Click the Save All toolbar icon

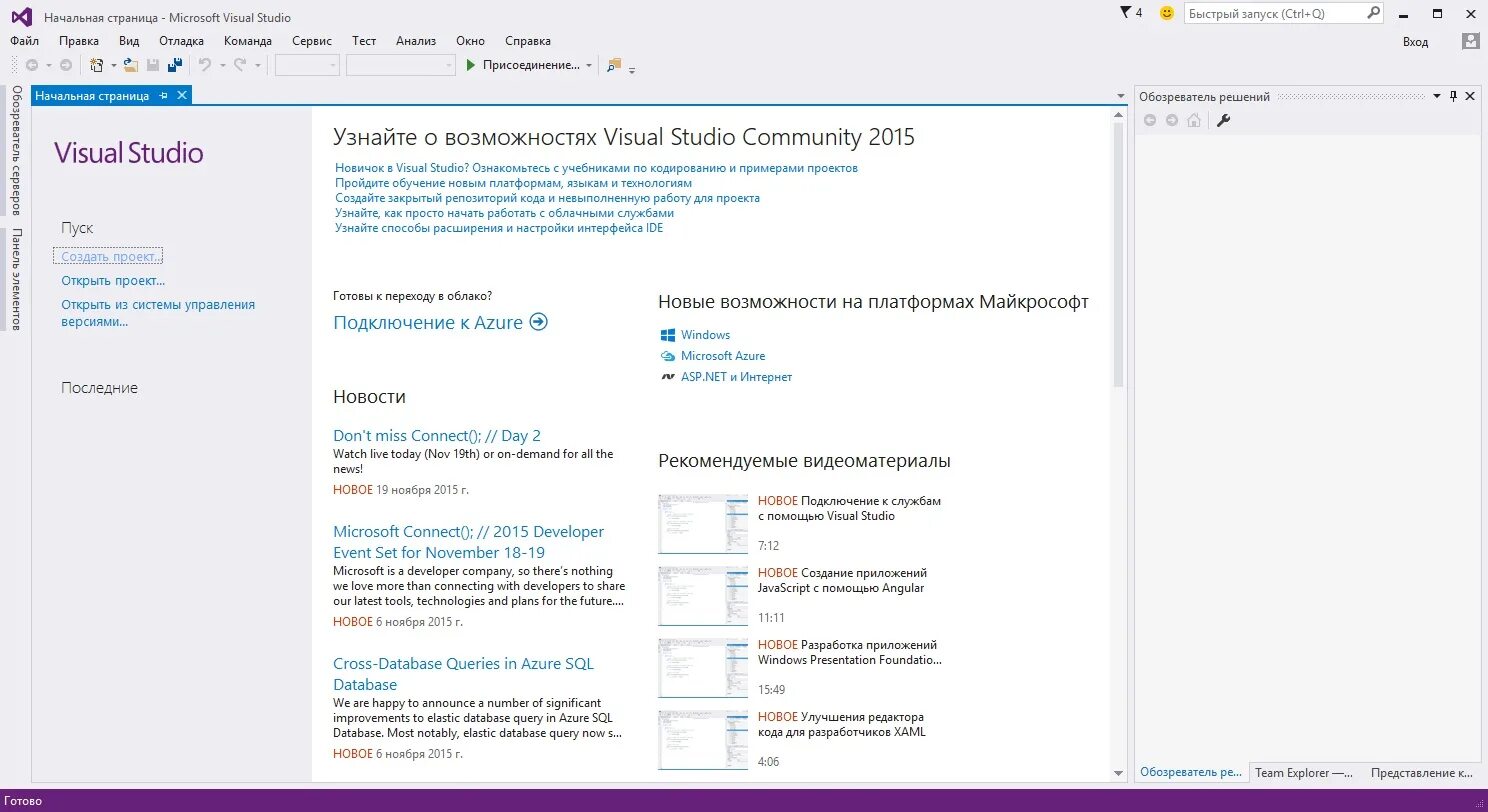(x=175, y=65)
